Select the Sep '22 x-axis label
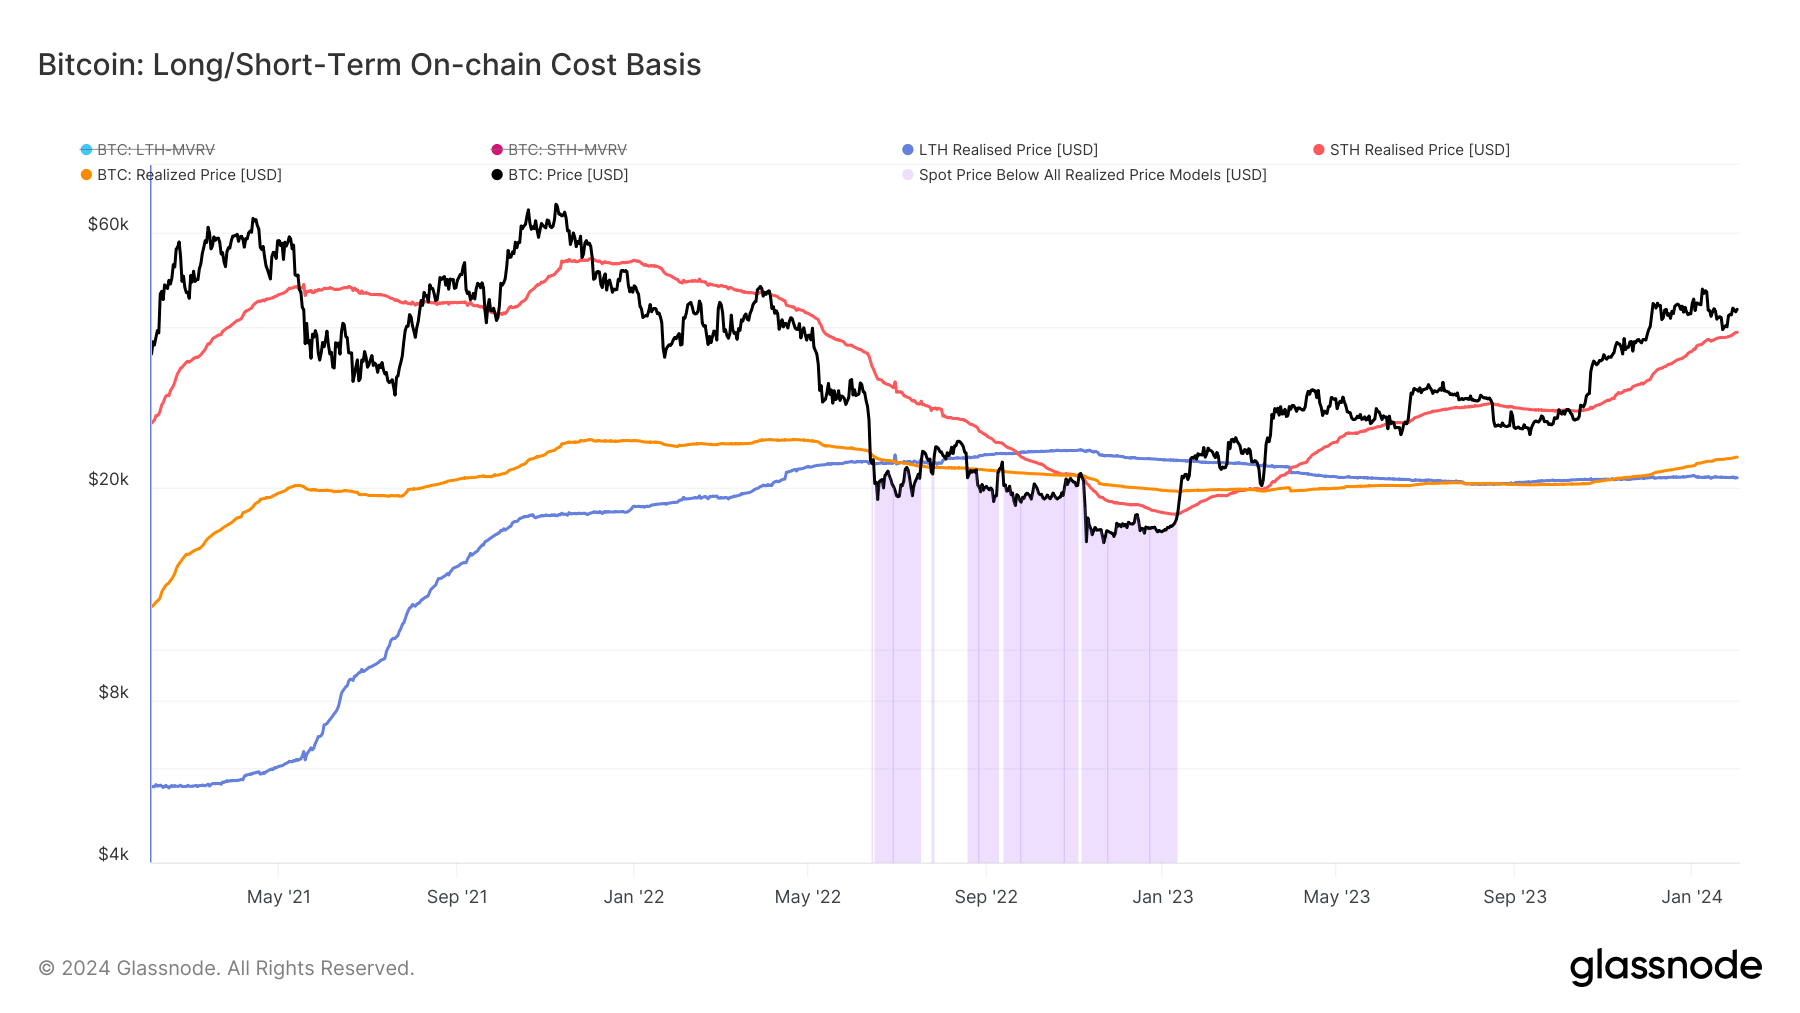The height and width of the screenshot is (1013, 1800). point(986,897)
